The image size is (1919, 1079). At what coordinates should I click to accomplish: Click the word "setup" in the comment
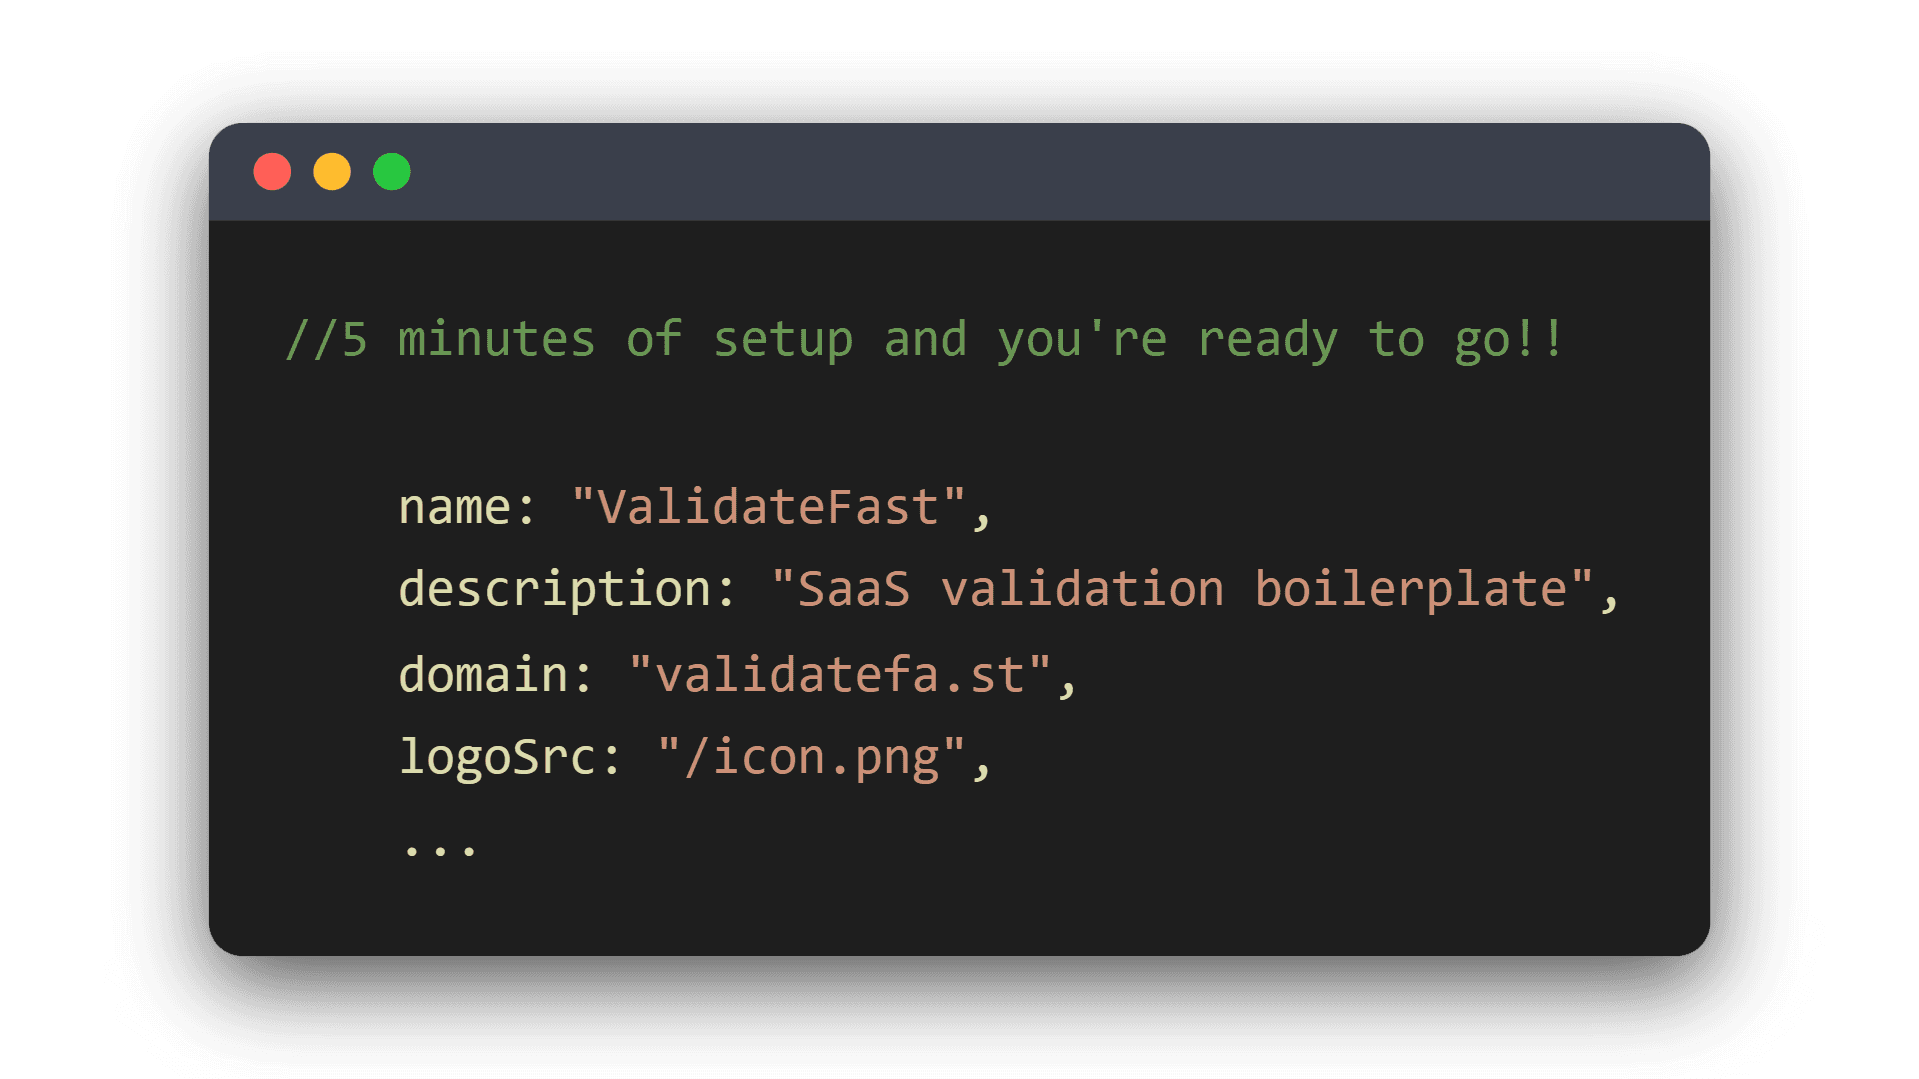pyautogui.click(x=783, y=340)
